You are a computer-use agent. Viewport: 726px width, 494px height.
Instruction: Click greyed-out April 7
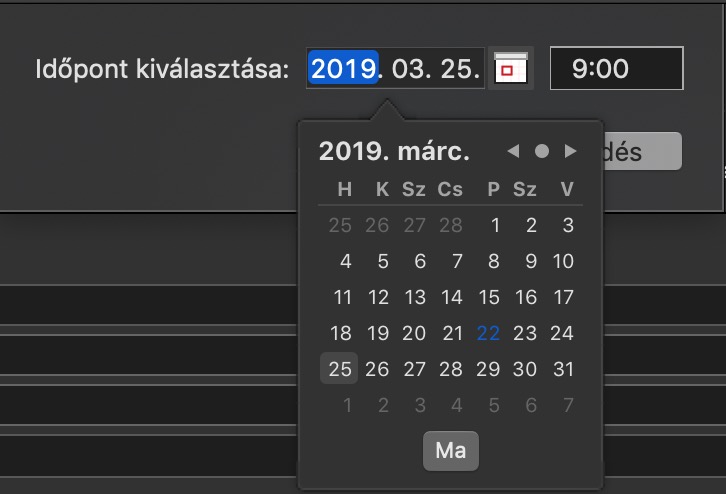click(x=568, y=405)
